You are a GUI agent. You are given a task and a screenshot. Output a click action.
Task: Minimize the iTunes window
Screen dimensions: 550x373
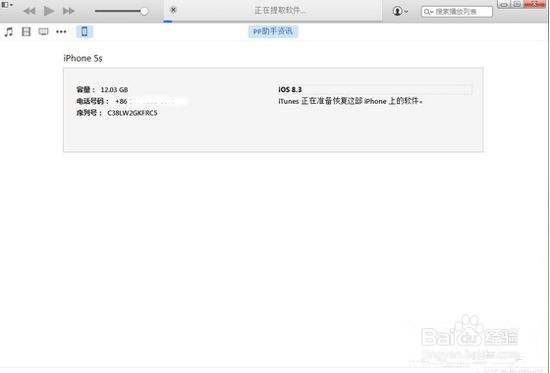pyautogui.click(x=504, y=4)
